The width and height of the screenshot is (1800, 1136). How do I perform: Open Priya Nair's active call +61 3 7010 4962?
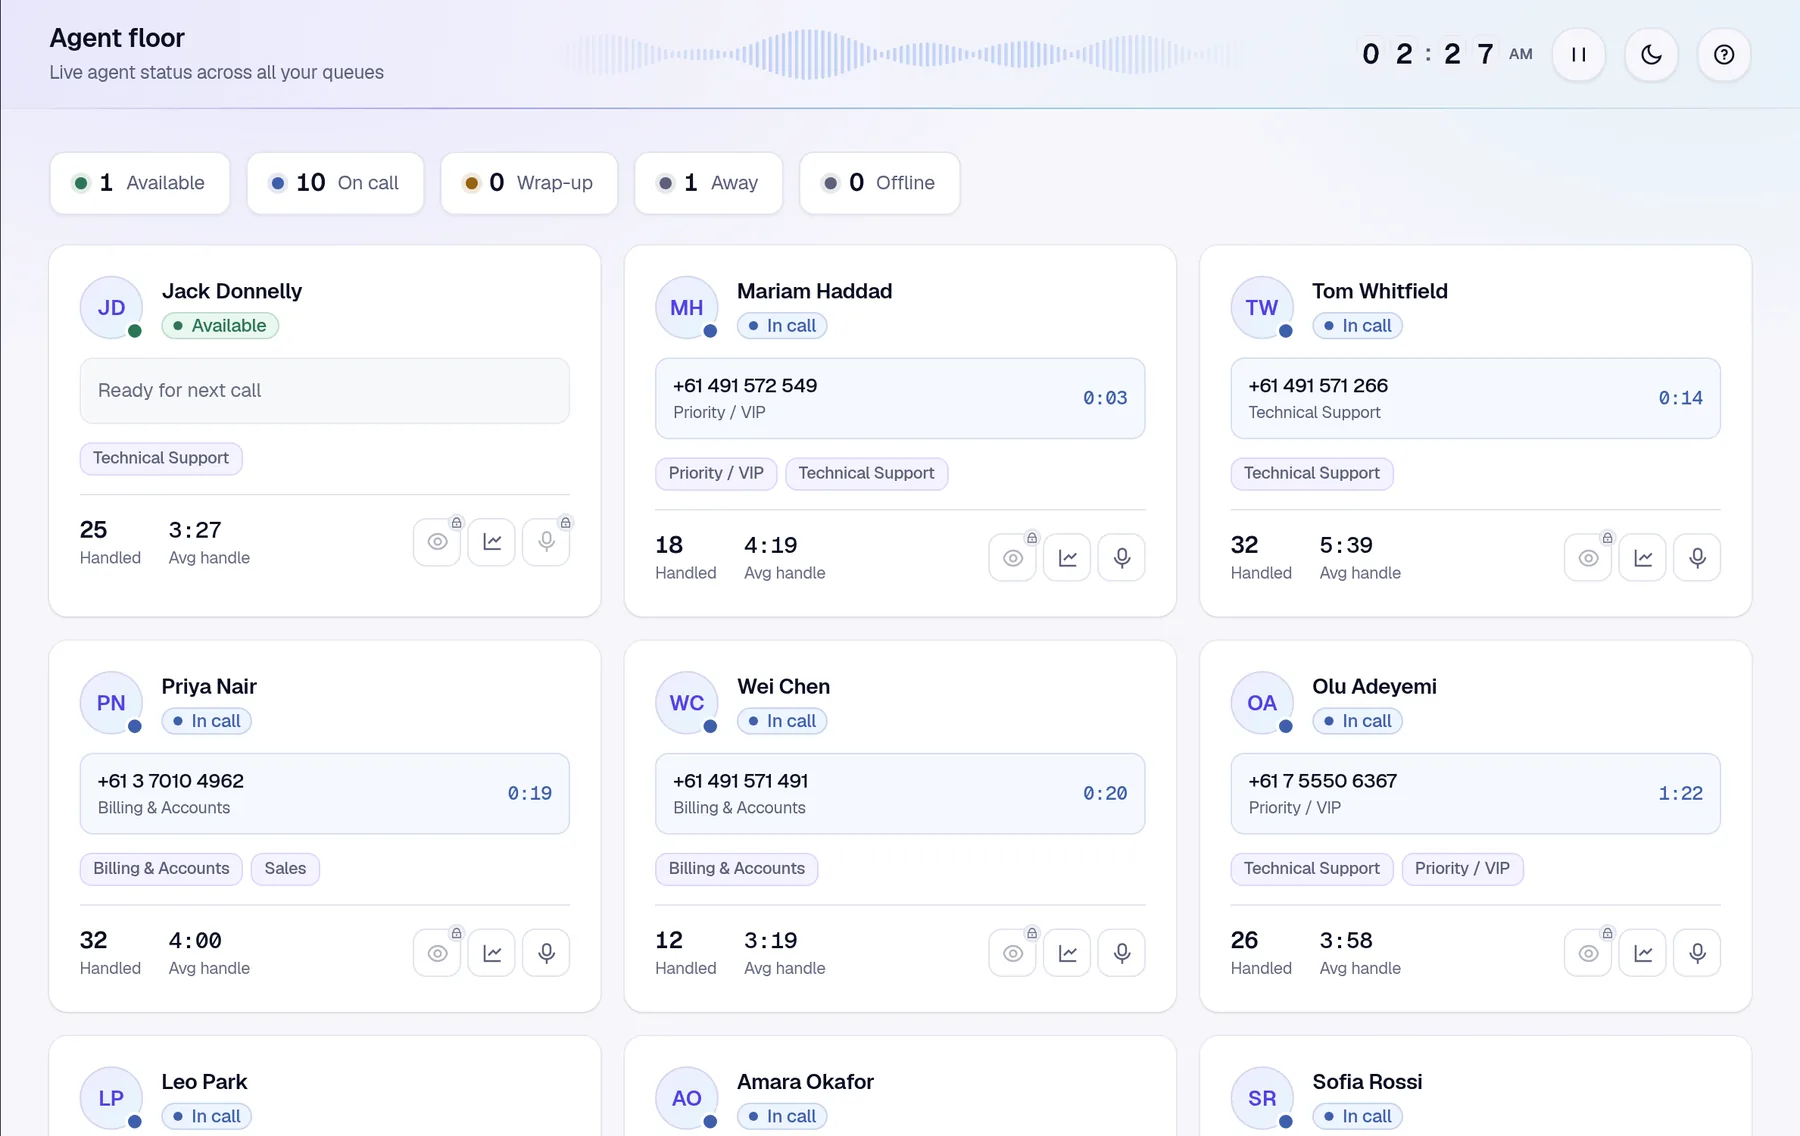click(325, 793)
